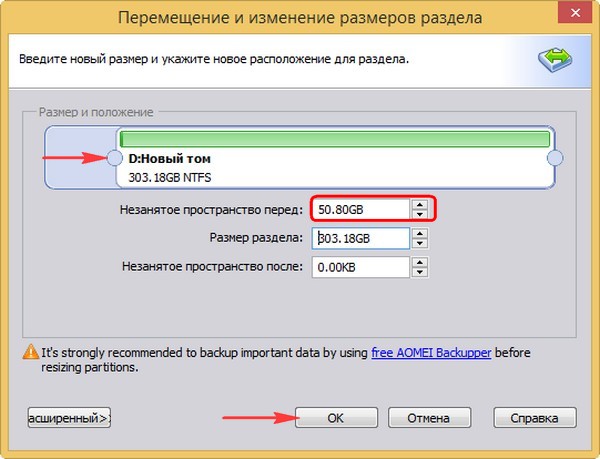This screenshot has width=600, height=459.
Task: Click the Незанятое пространство после label
Action: pyautogui.click(x=212, y=266)
